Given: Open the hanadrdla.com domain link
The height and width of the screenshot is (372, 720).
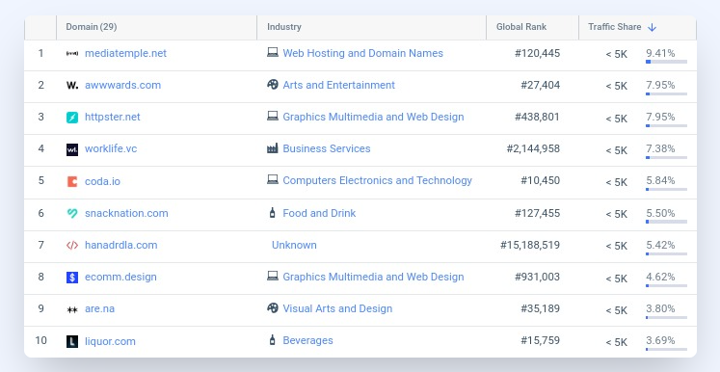Looking at the screenshot, I should tap(121, 245).
